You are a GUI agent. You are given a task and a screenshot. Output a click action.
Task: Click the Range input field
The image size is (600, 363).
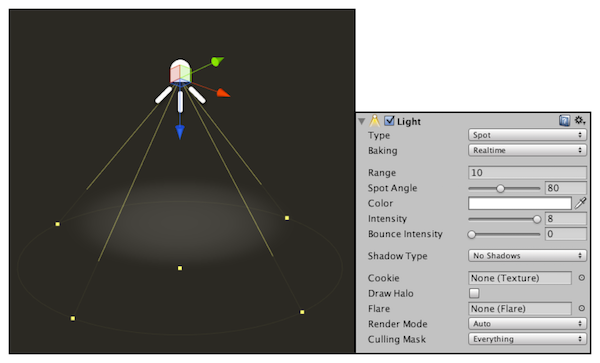(527, 173)
